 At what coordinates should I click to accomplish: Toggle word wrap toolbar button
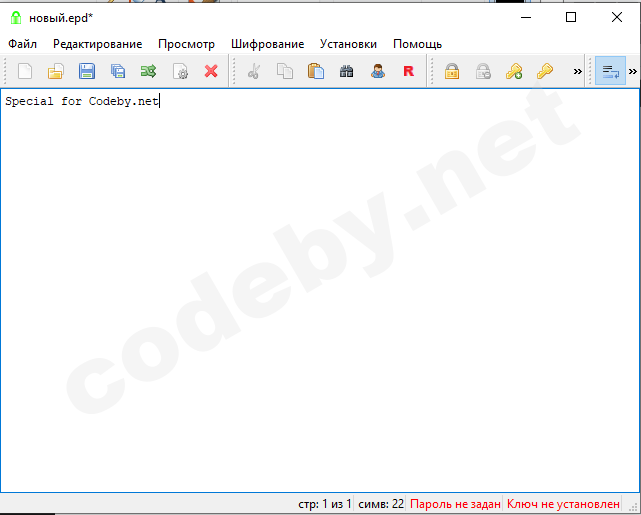[x=610, y=71]
